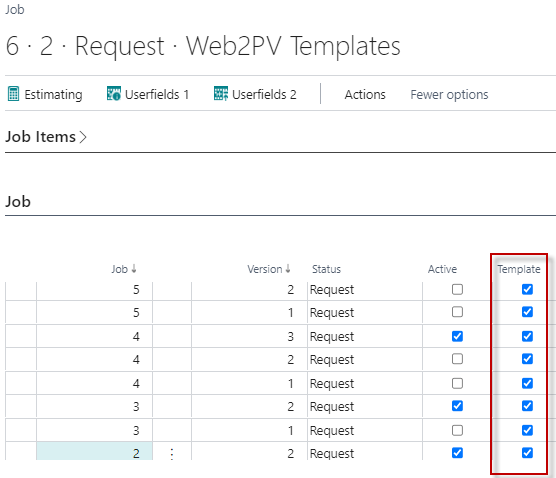Select Job cell for job 5 version 1
556x478 pixels.
[94, 312]
